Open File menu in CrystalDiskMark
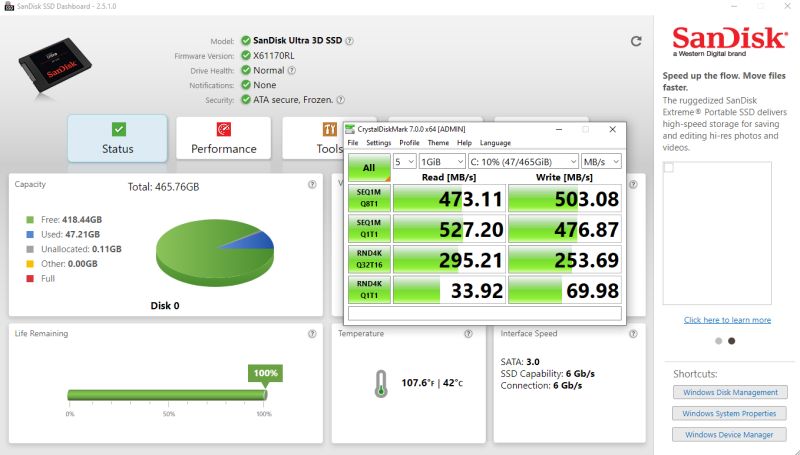 (x=353, y=143)
